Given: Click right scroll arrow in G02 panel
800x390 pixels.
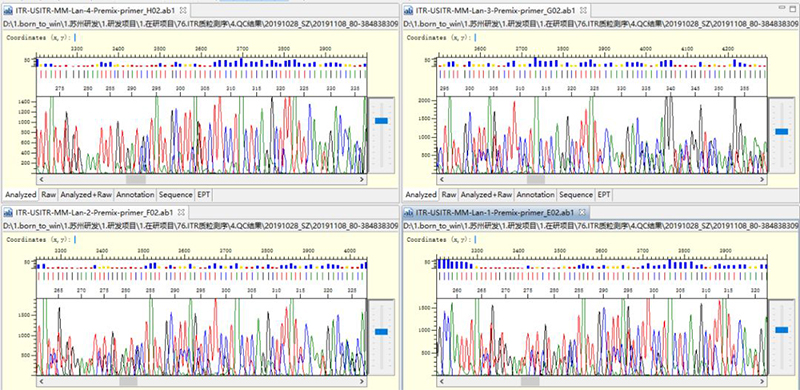Looking at the screenshot, I should [762, 180].
